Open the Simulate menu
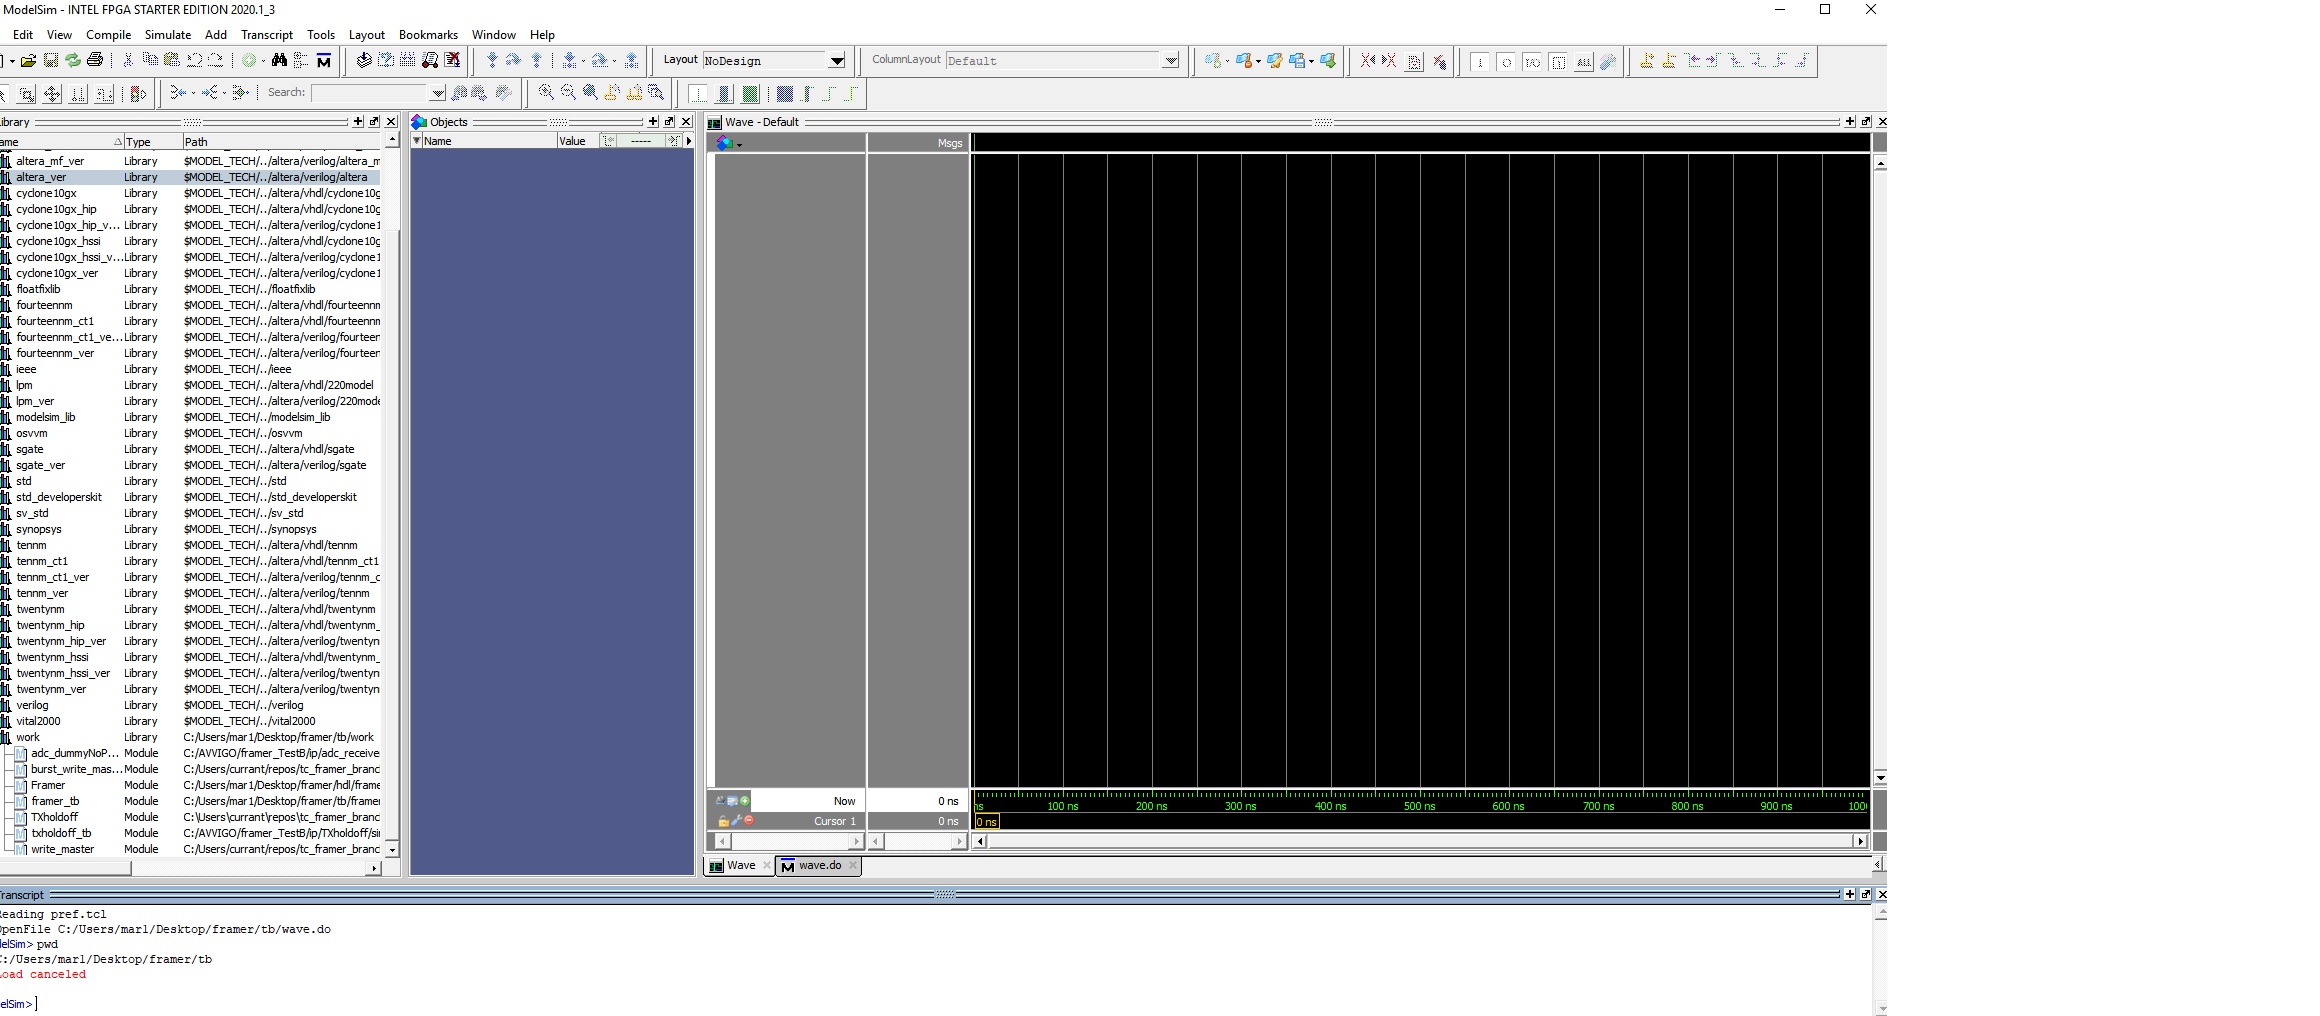The width and height of the screenshot is (2320, 1016). coord(168,34)
